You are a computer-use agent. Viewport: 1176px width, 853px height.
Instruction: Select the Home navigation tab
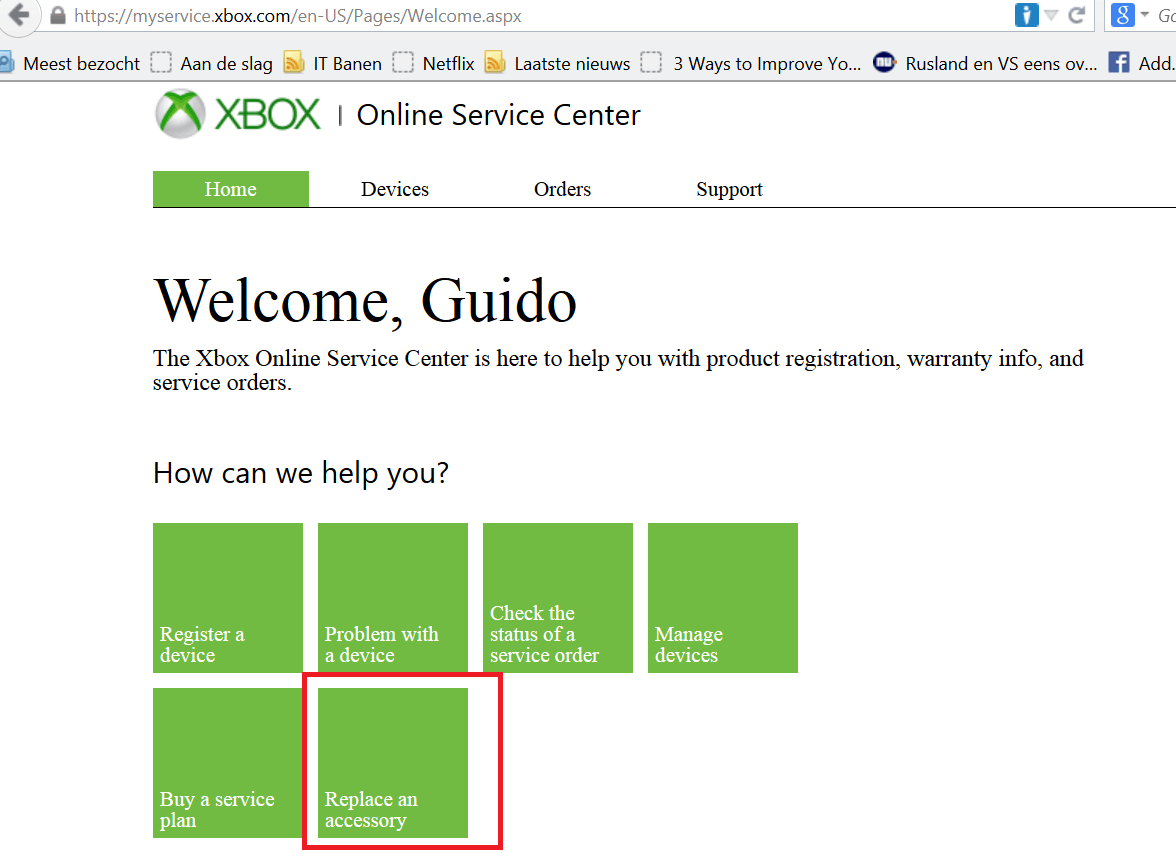pos(231,189)
